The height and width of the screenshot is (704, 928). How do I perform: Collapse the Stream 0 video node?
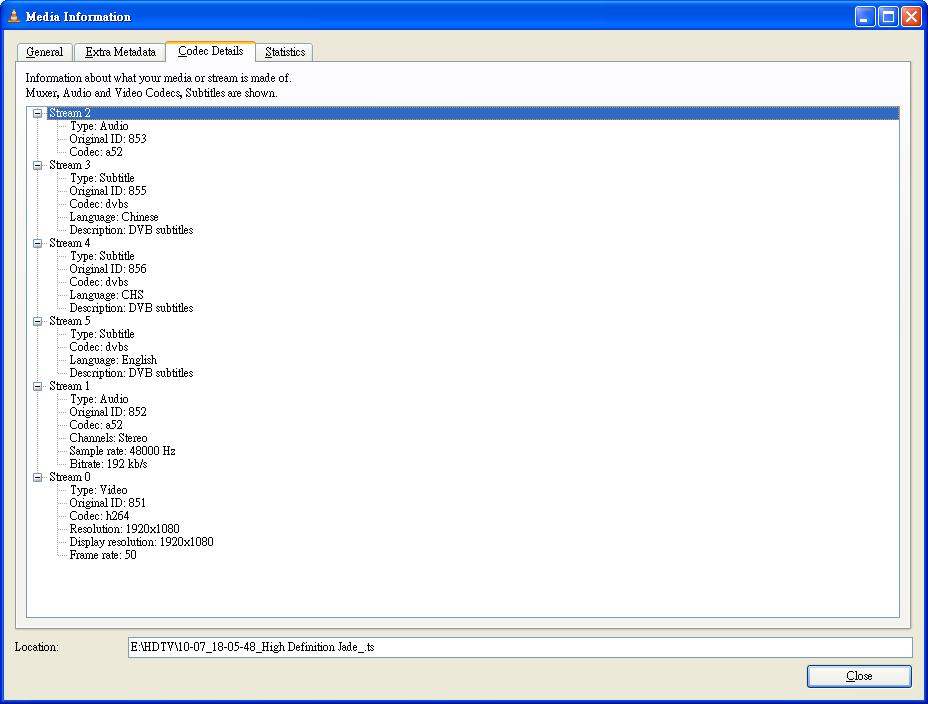(x=38, y=477)
